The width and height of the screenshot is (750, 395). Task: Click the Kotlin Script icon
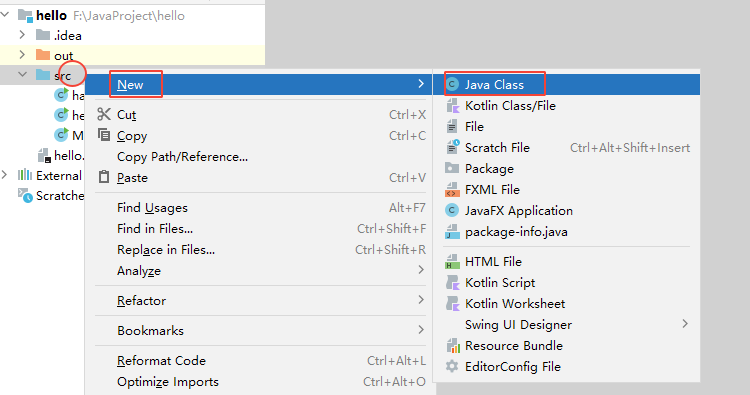coord(452,283)
